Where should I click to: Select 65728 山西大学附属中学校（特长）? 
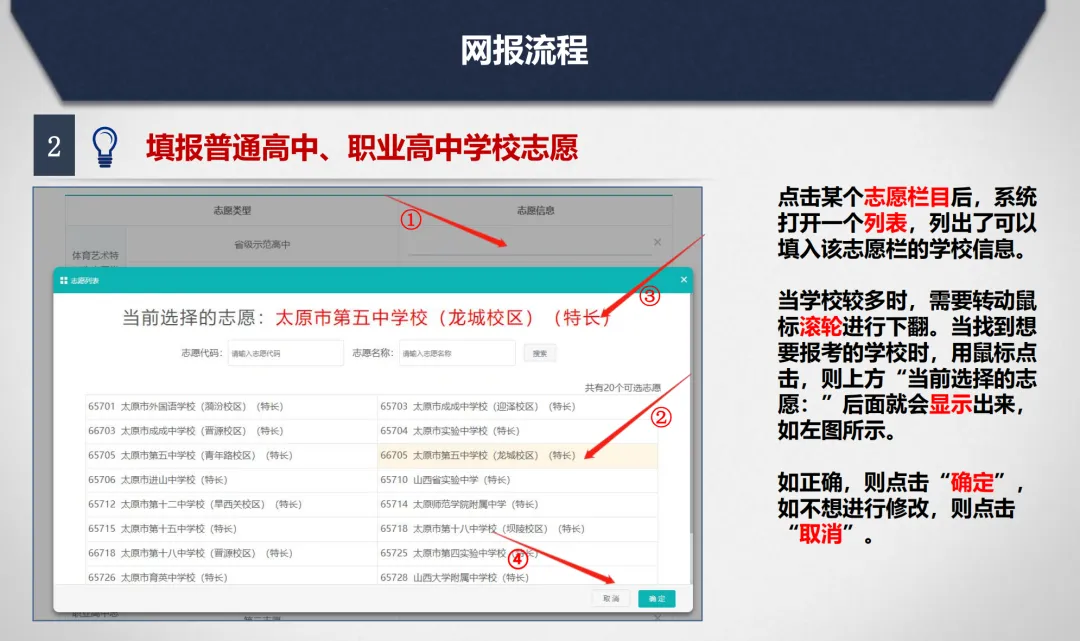(x=517, y=577)
